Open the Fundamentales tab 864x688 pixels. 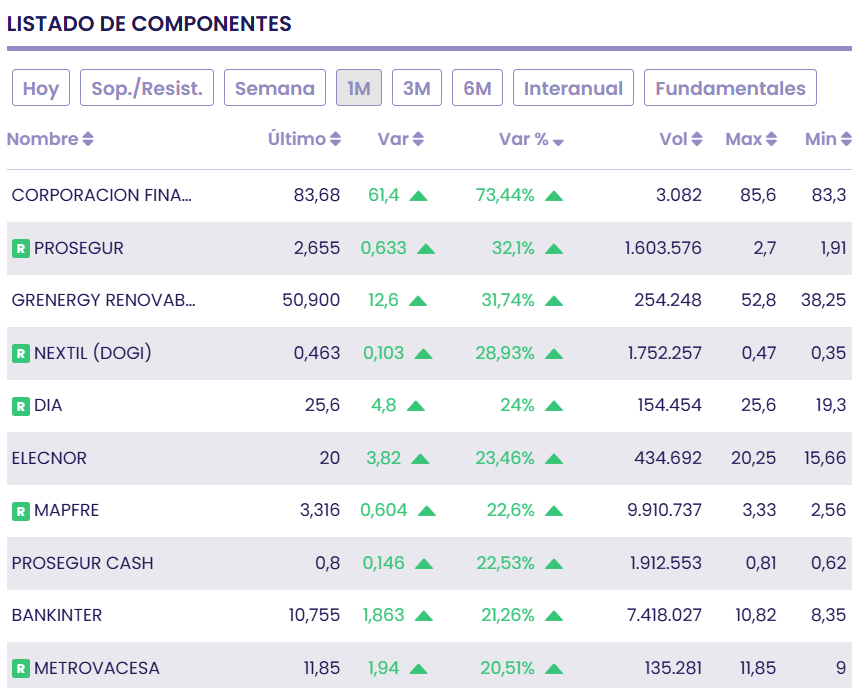[730, 88]
